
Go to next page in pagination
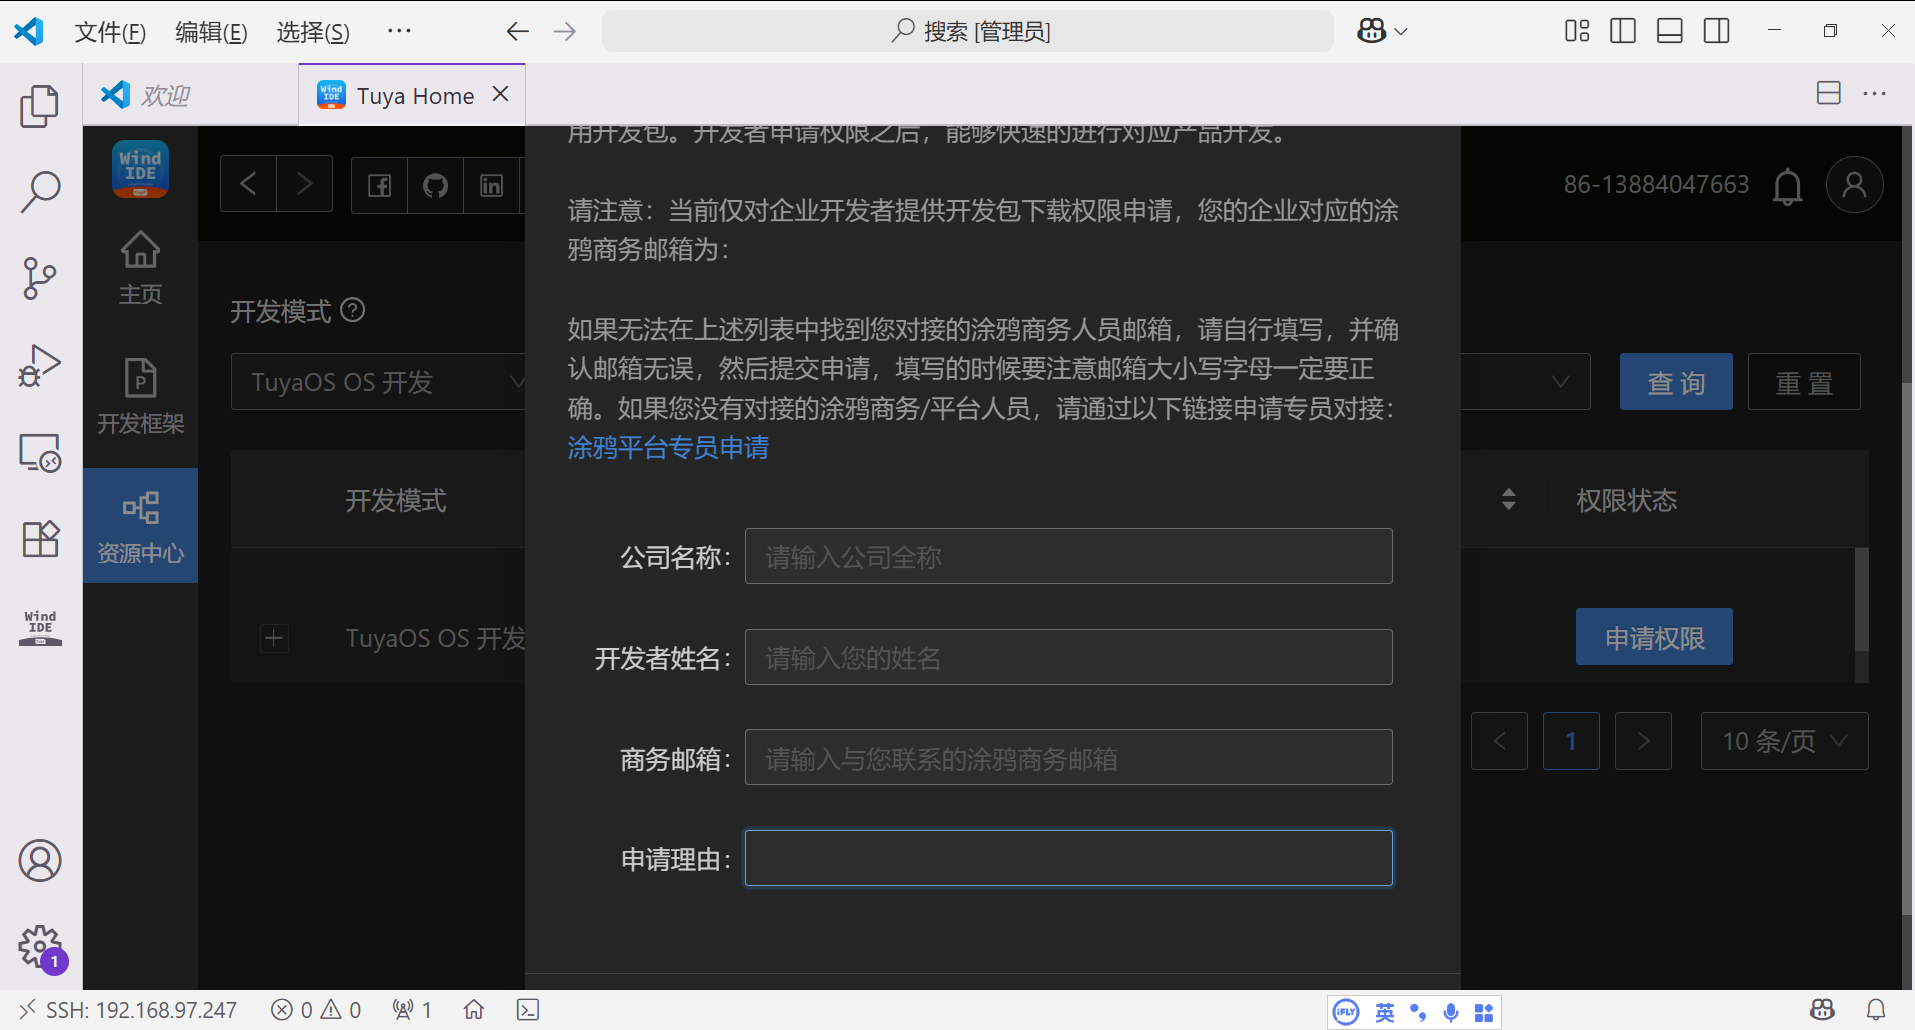click(x=1643, y=741)
